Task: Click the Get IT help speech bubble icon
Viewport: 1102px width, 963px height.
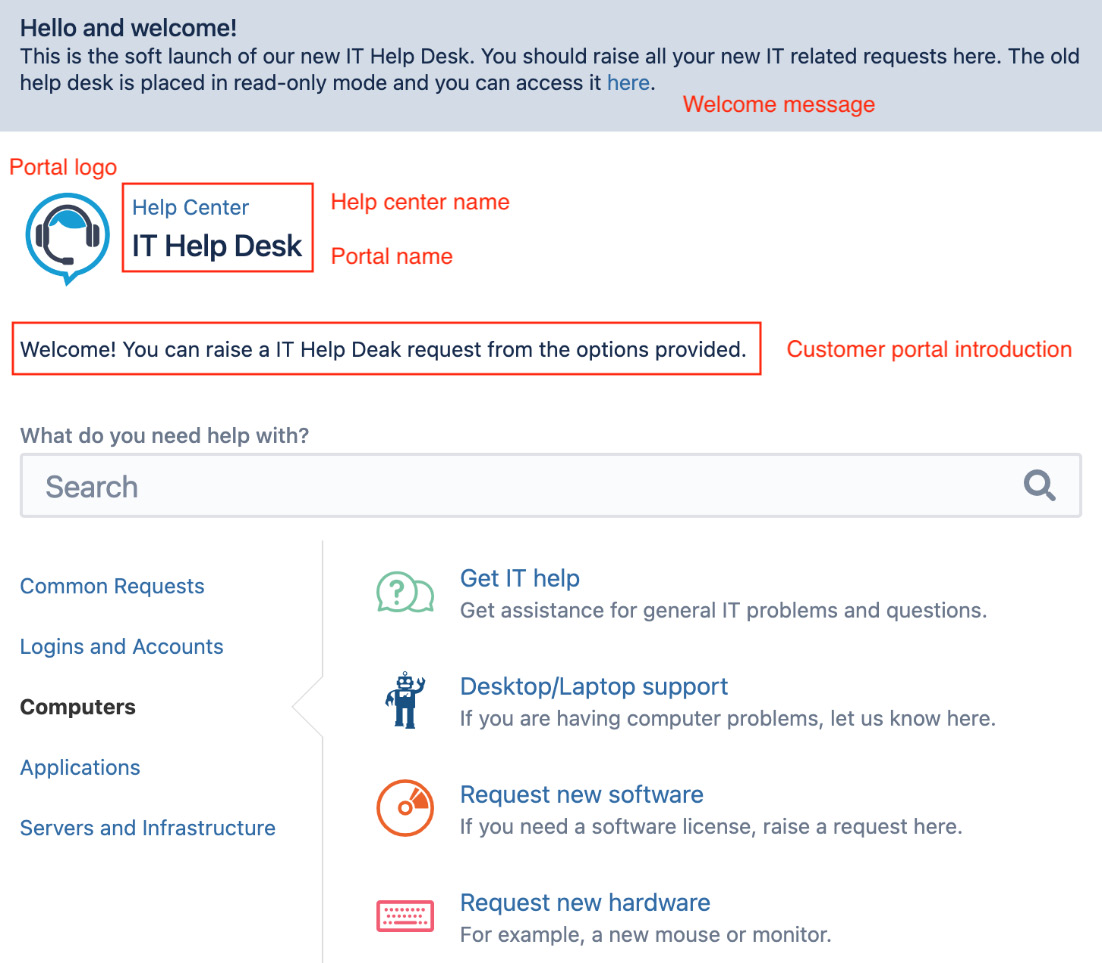Action: click(405, 593)
